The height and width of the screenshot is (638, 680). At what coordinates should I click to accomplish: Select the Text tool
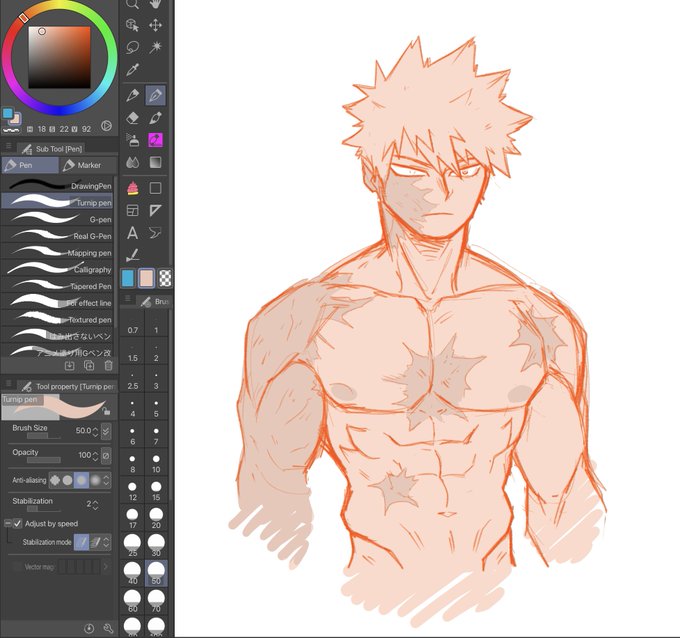pos(132,233)
